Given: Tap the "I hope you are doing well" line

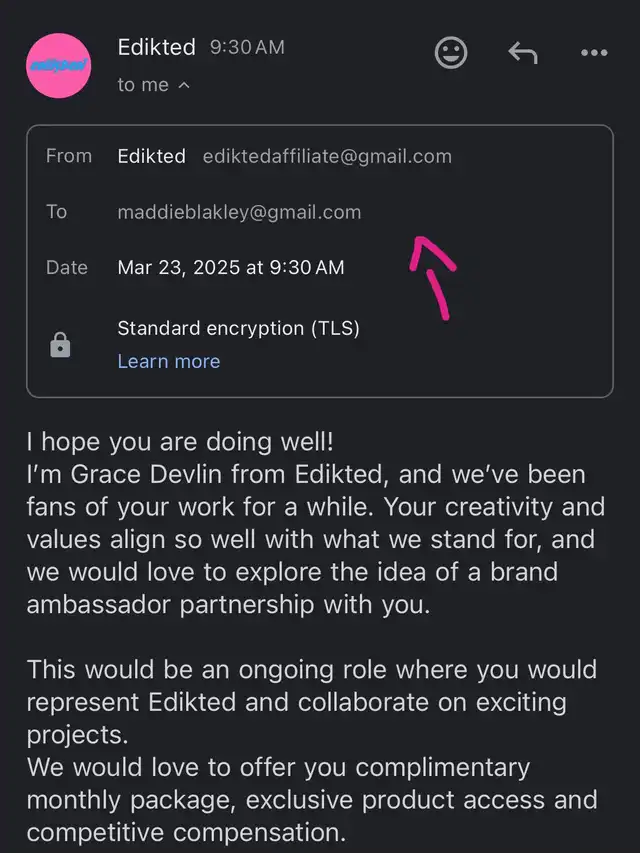Looking at the screenshot, I should point(180,442).
